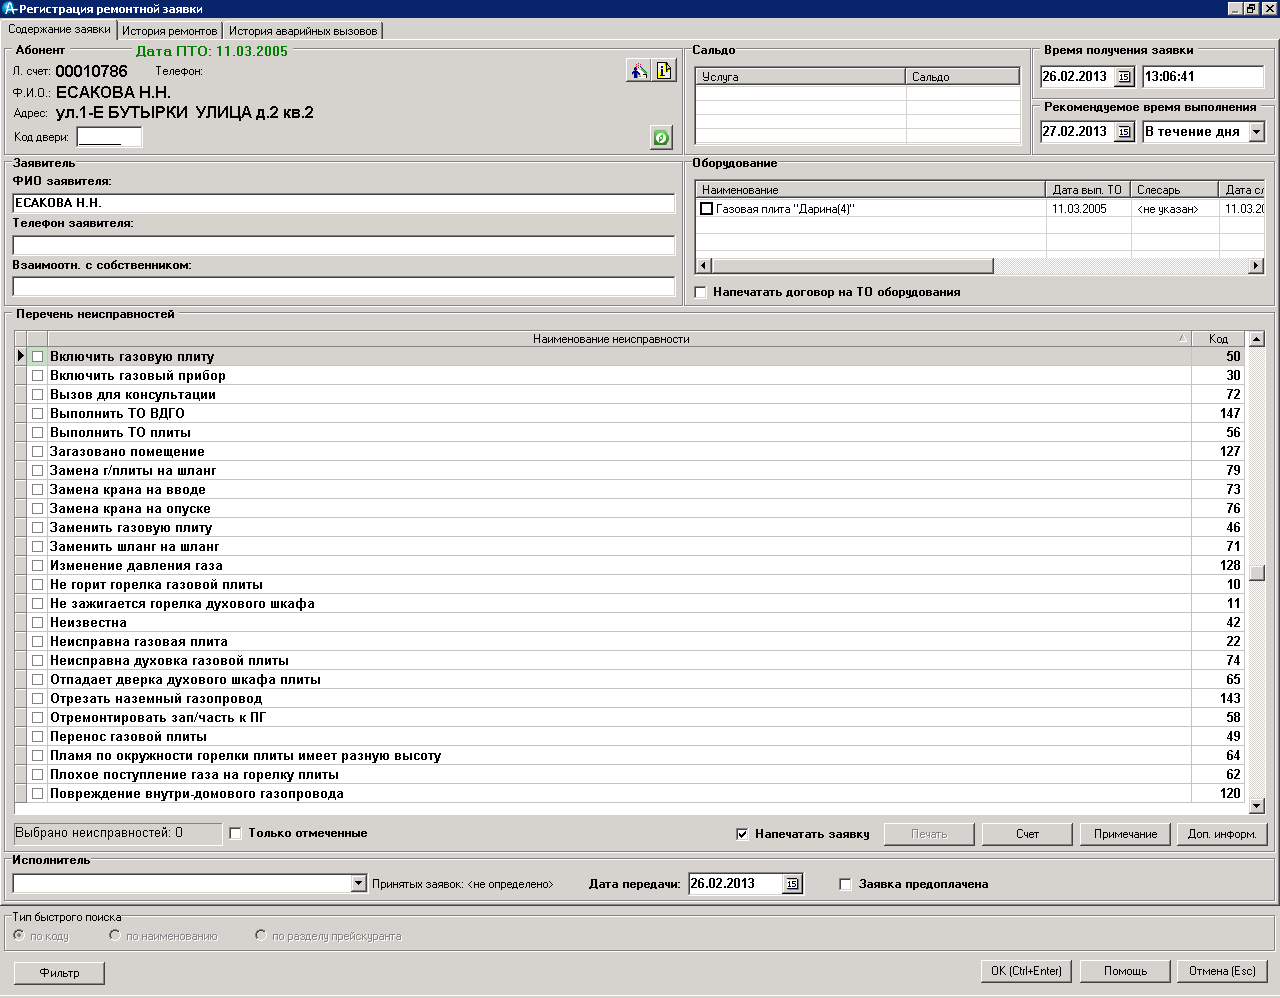Open 'История аварийных вызовов' tab
1280x998 pixels.
[x=302, y=31]
